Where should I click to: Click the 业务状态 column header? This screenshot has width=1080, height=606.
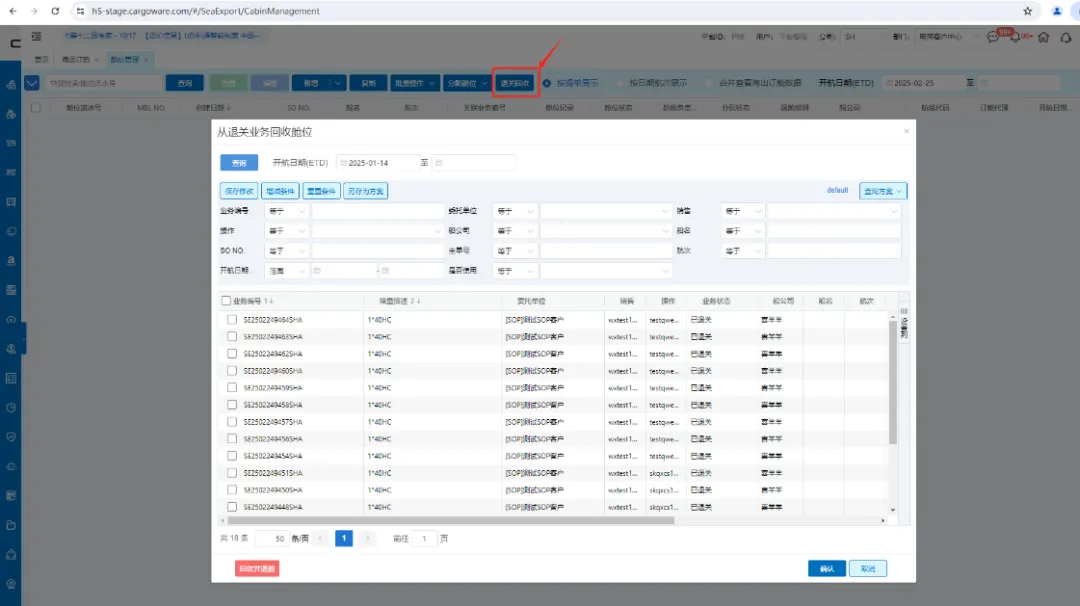click(716, 300)
